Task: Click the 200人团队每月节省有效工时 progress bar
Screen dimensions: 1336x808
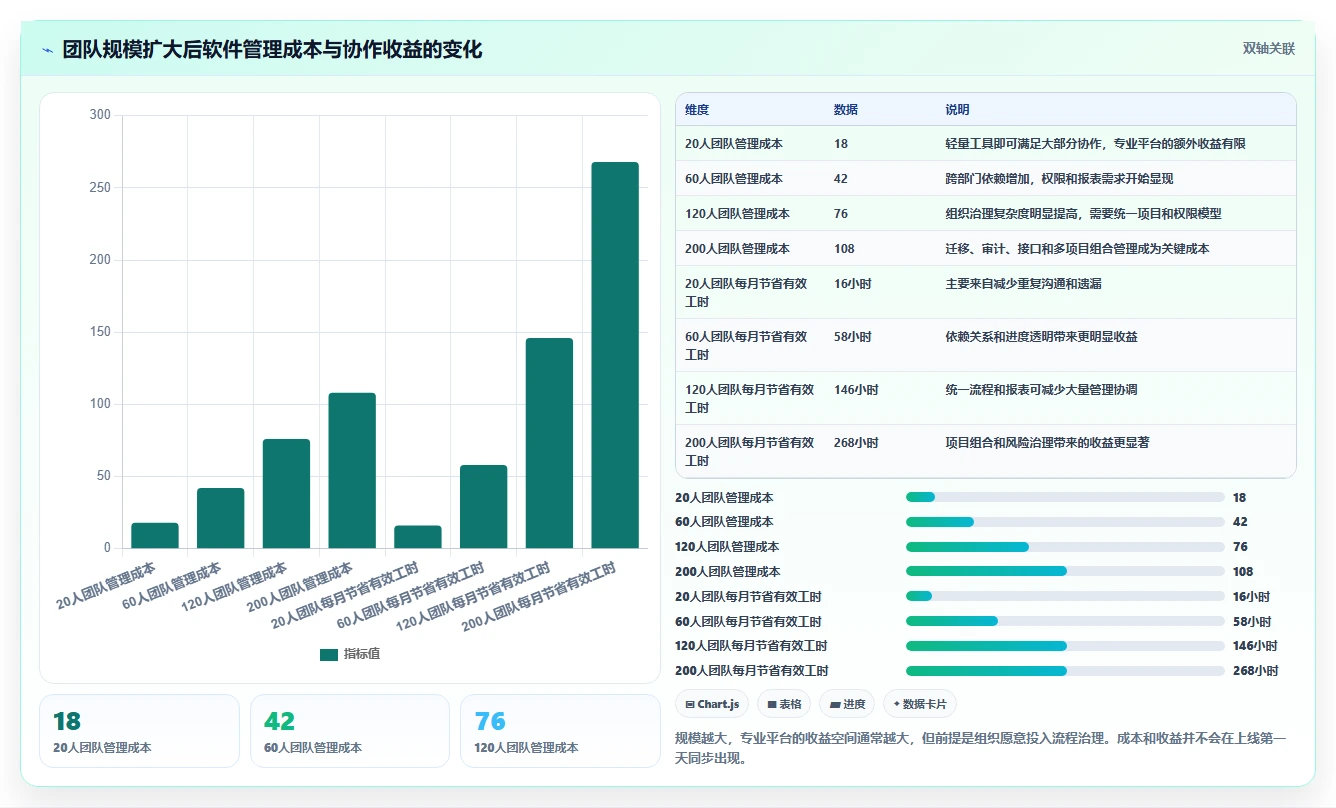Action: click(x=1065, y=671)
